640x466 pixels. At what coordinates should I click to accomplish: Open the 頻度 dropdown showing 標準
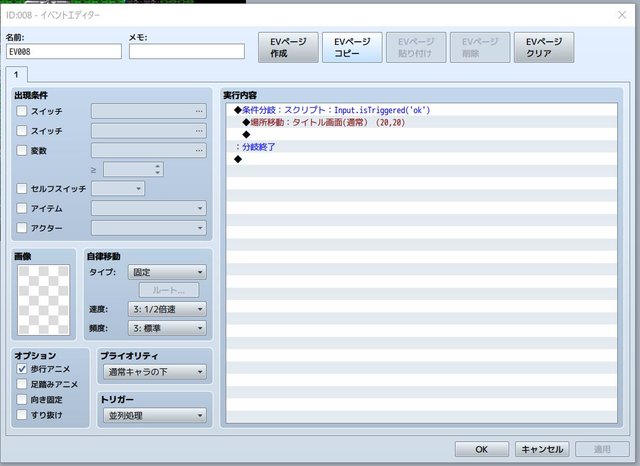pos(167,328)
